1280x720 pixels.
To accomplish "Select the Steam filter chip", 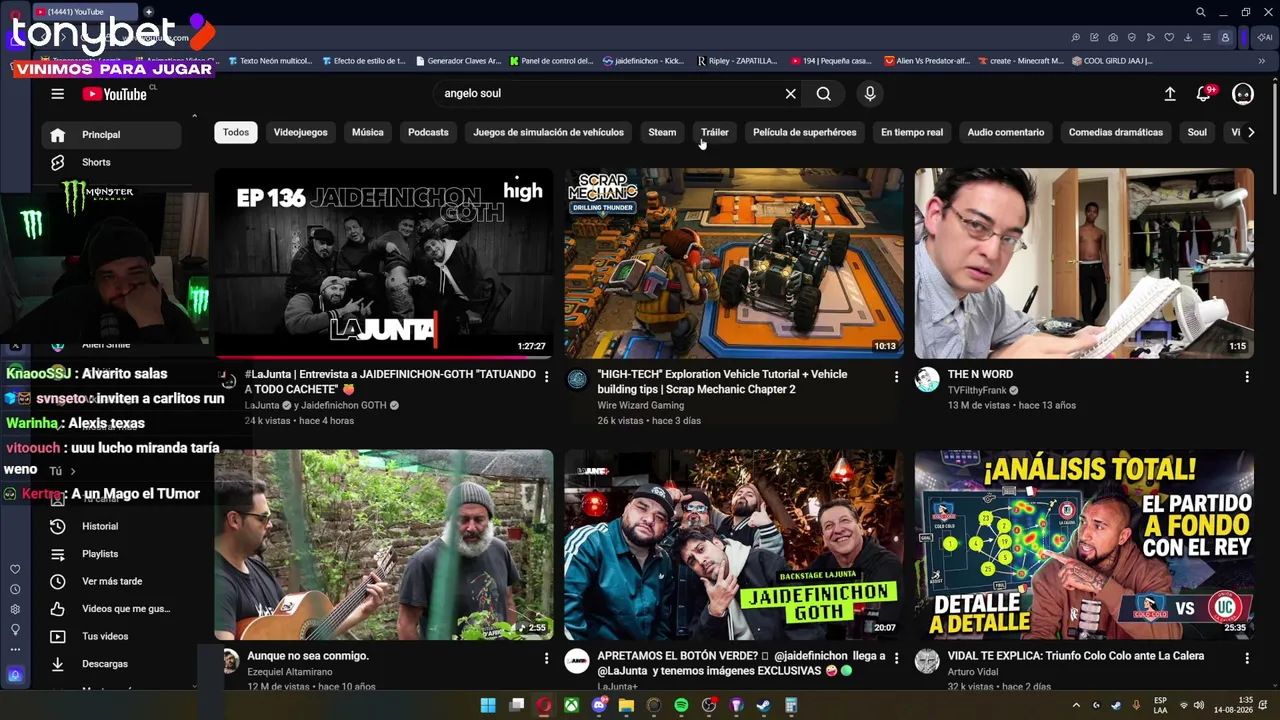I will [662, 132].
